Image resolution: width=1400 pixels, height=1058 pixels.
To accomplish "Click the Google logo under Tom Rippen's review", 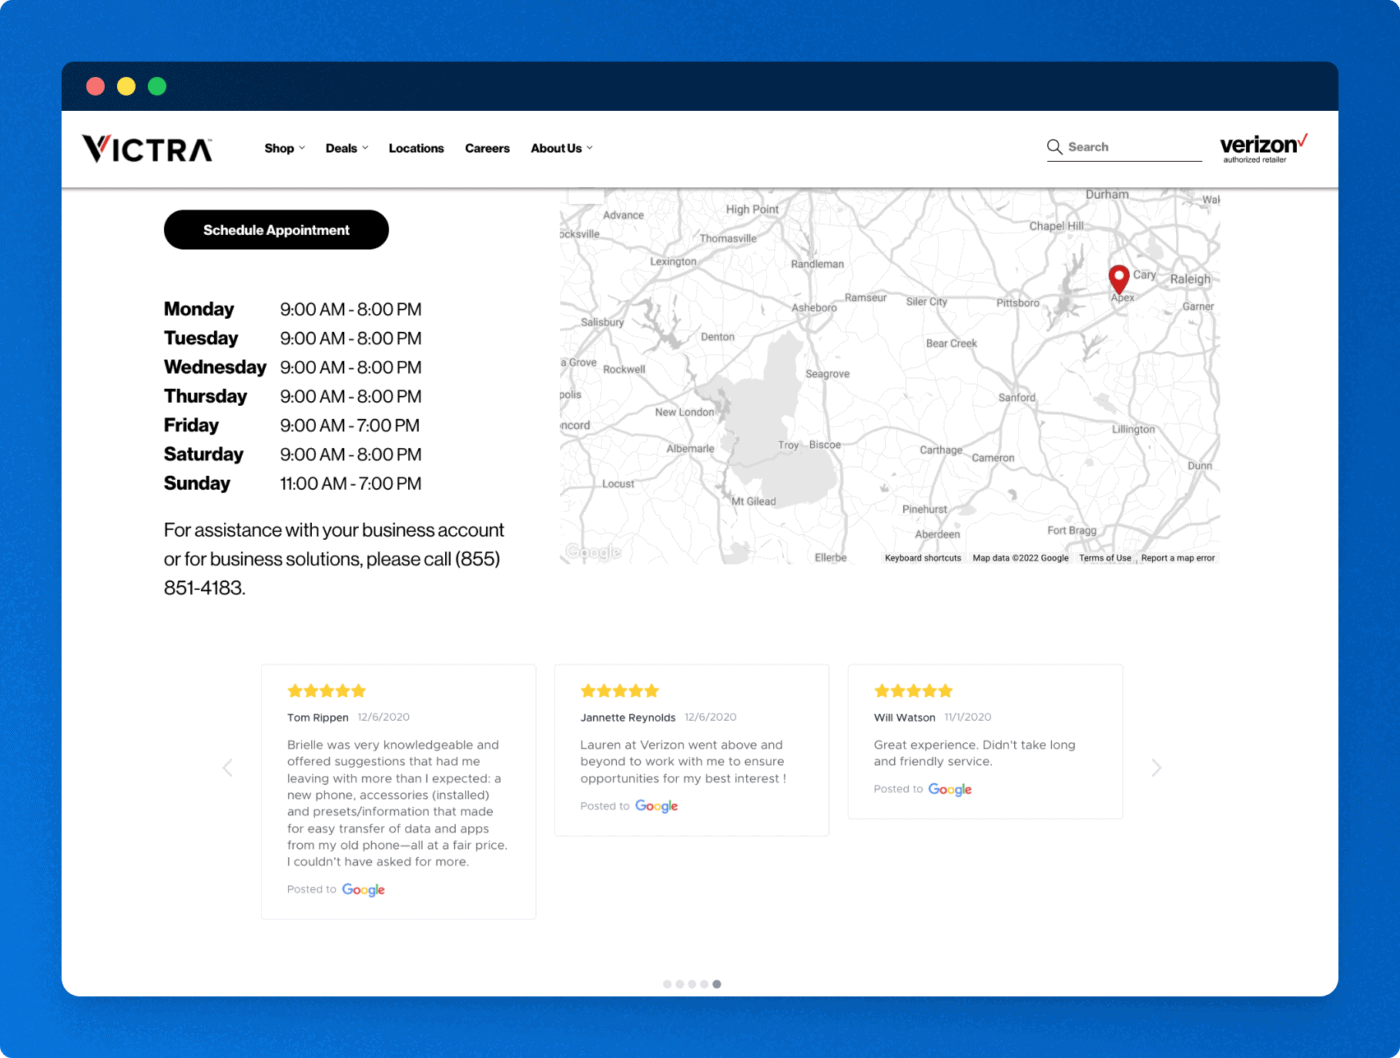I will tap(363, 889).
